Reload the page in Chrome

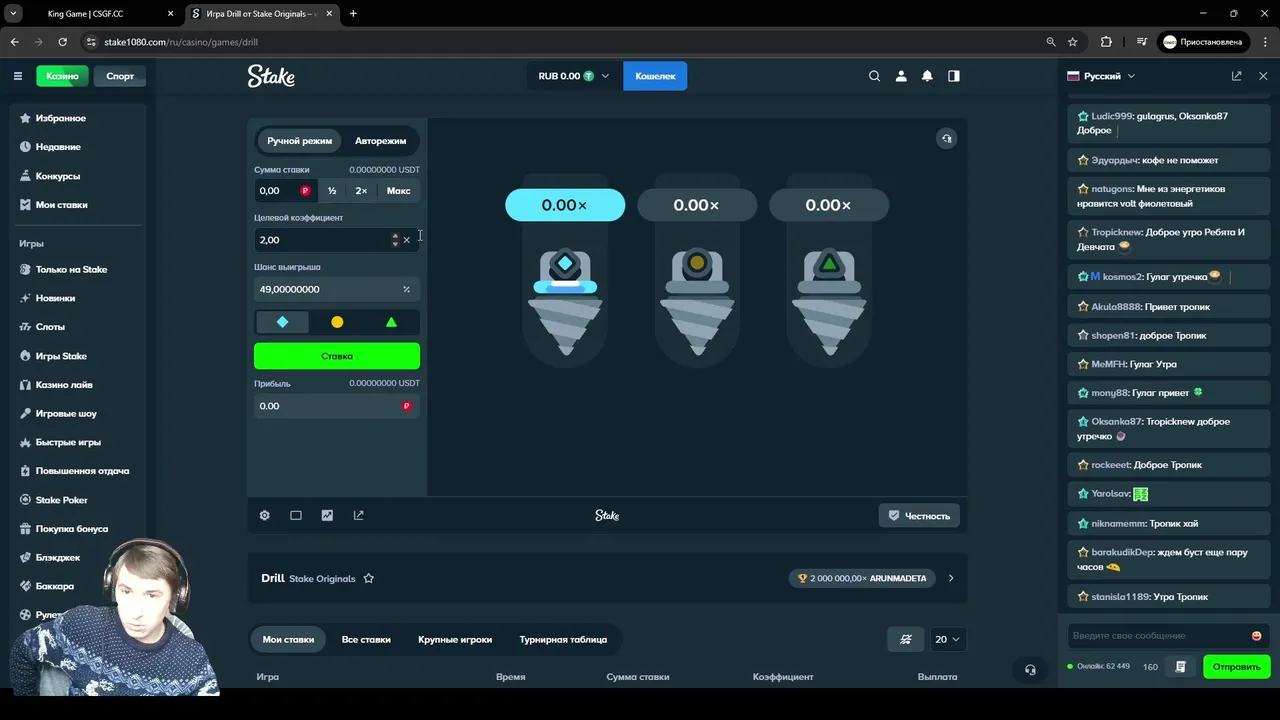pos(62,42)
